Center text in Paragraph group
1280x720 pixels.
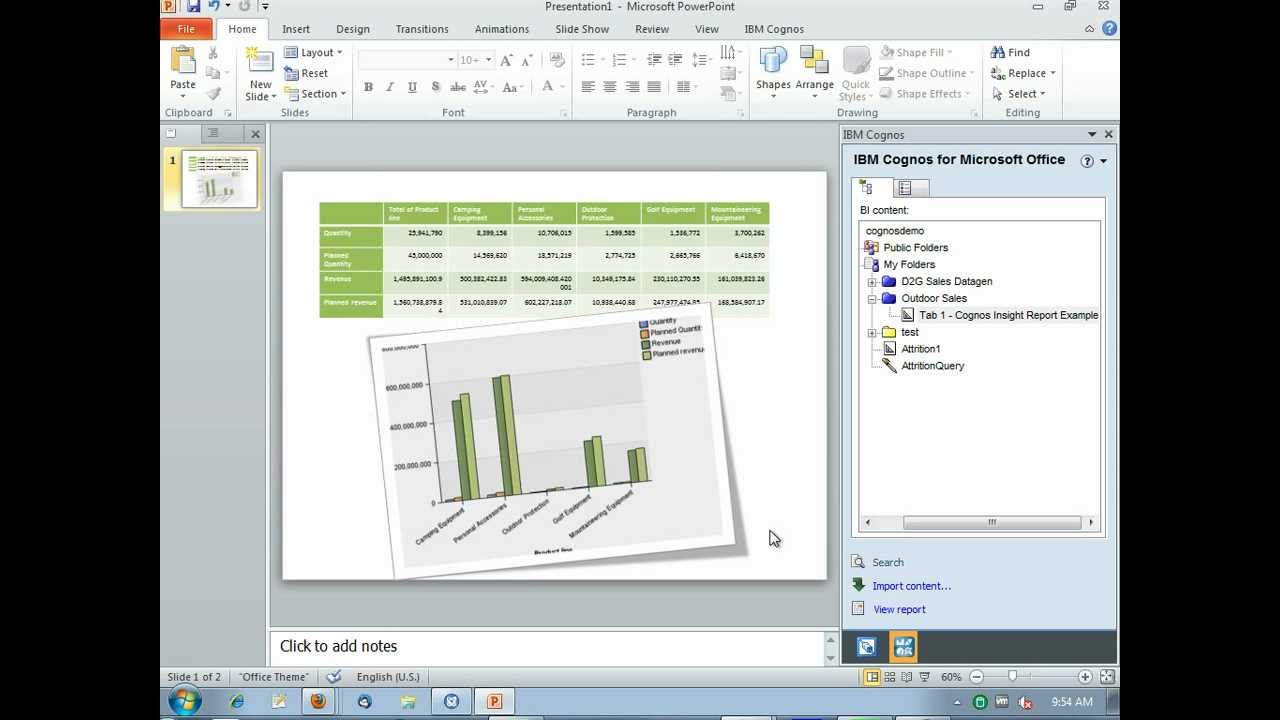coord(610,88)
